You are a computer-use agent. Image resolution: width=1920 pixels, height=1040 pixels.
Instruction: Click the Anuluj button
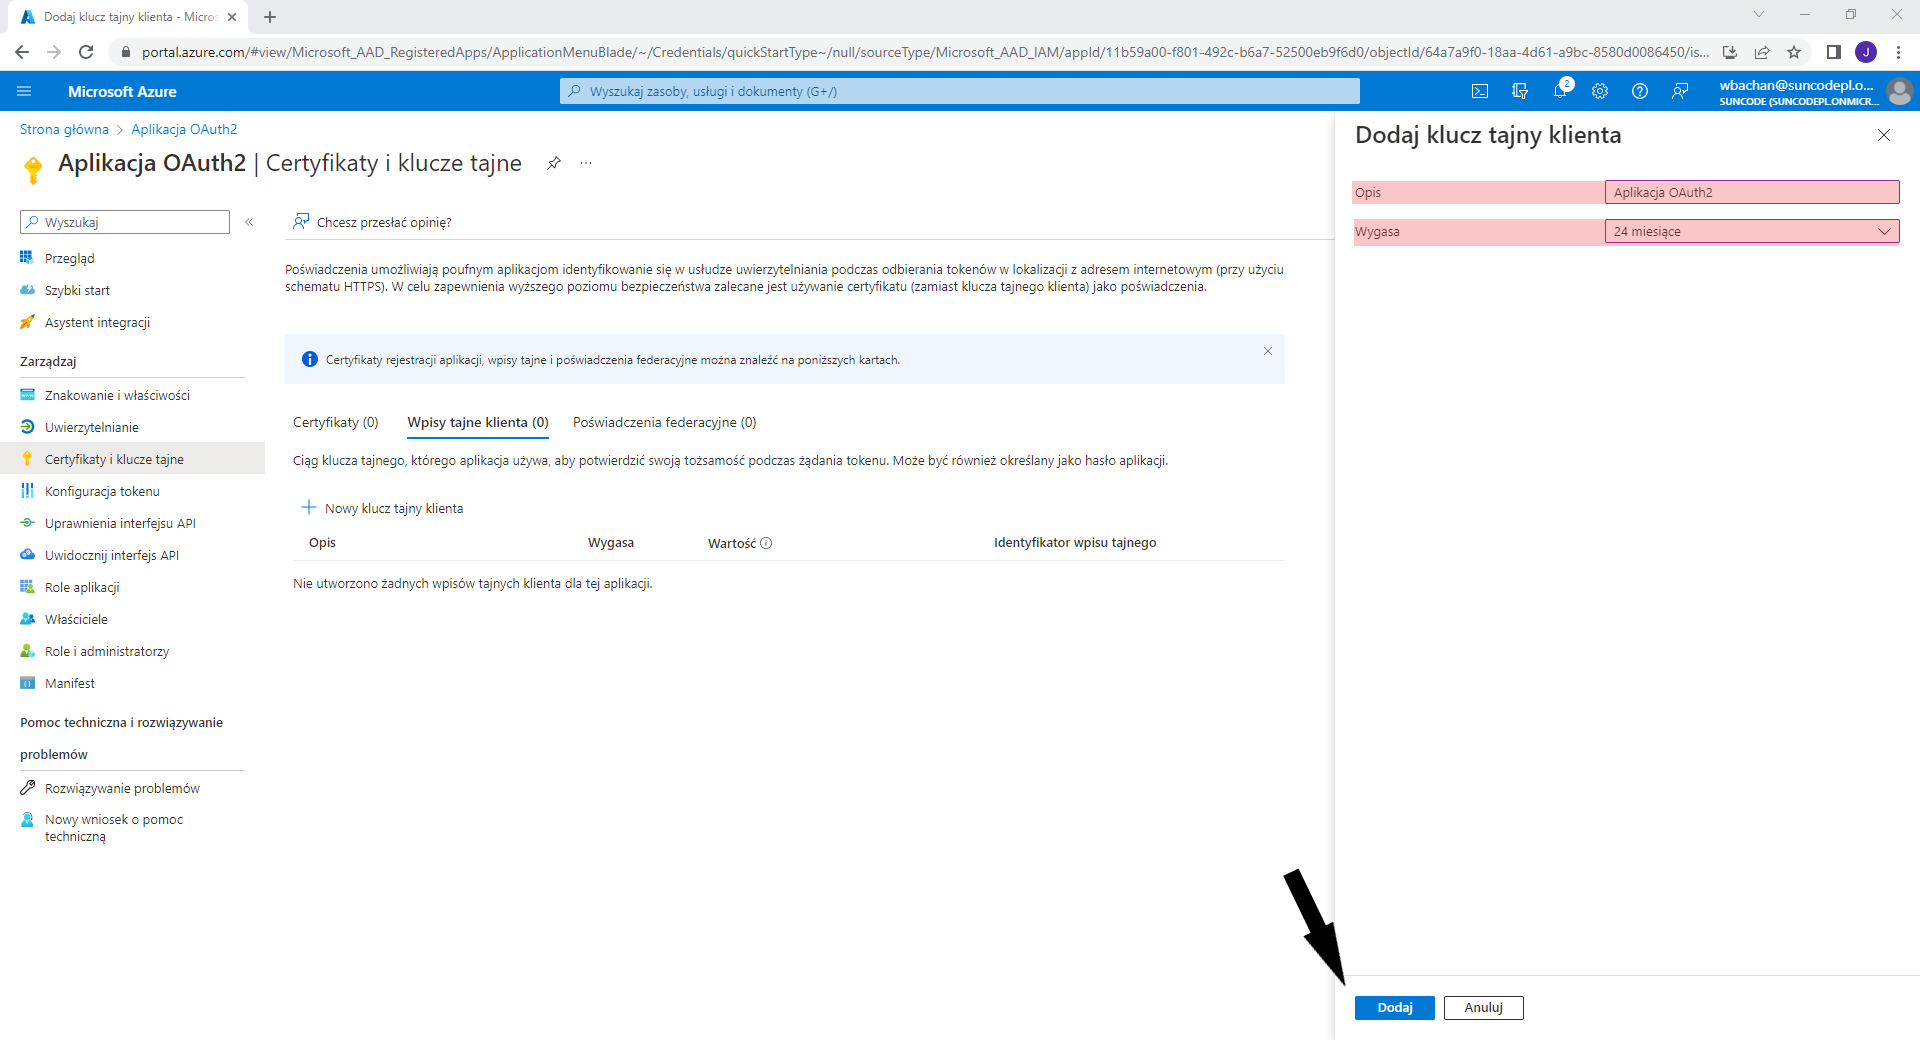(1483, 1007)
